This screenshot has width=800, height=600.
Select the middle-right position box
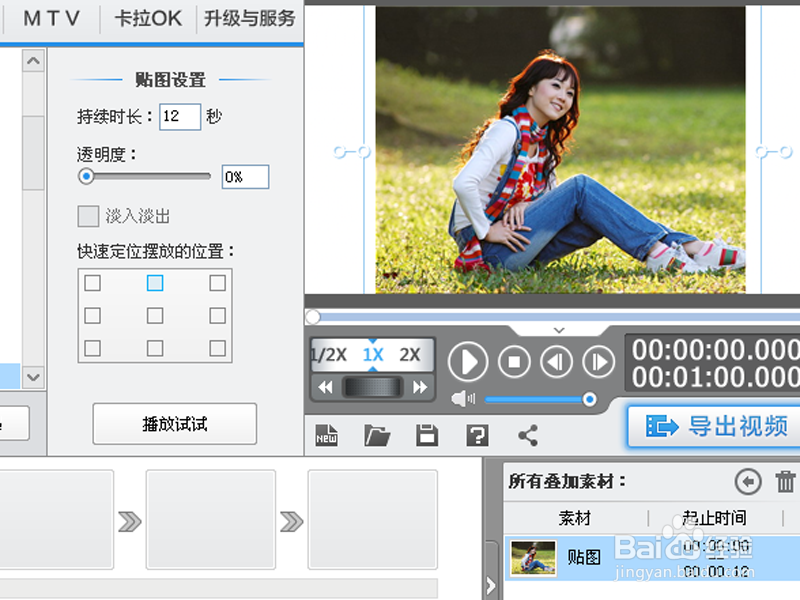point(218,316)
